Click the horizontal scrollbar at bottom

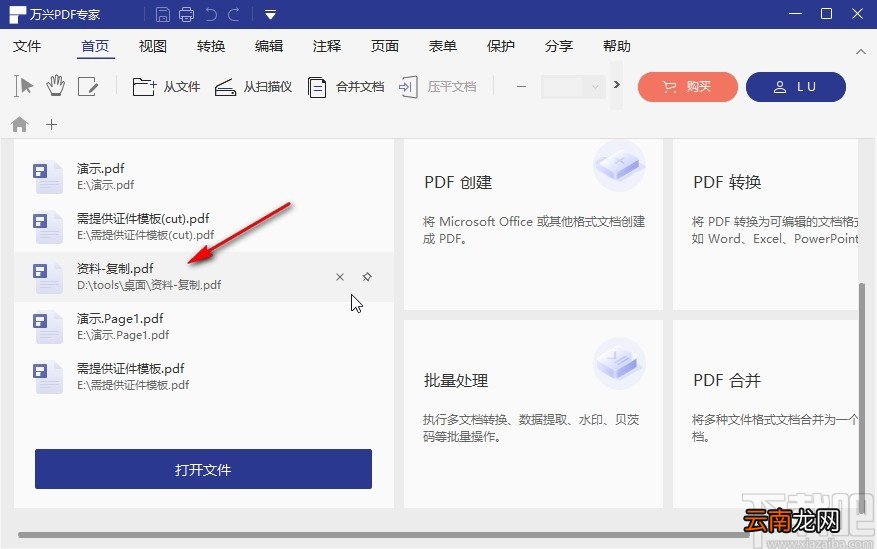[x=384, y=535]
